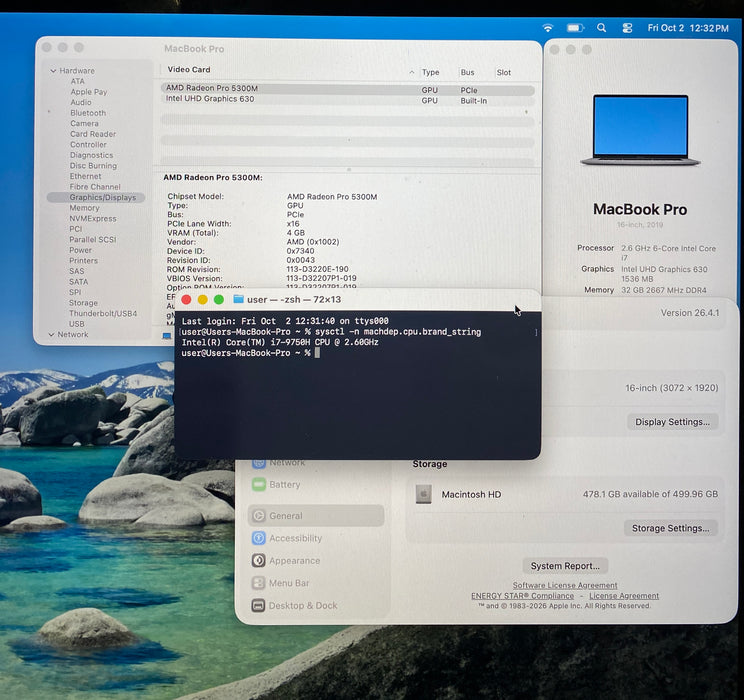The height and width of the screenshot is (700, 744).
Task: Select Bluetooth in hardware list
Action: tap(88, 113)
